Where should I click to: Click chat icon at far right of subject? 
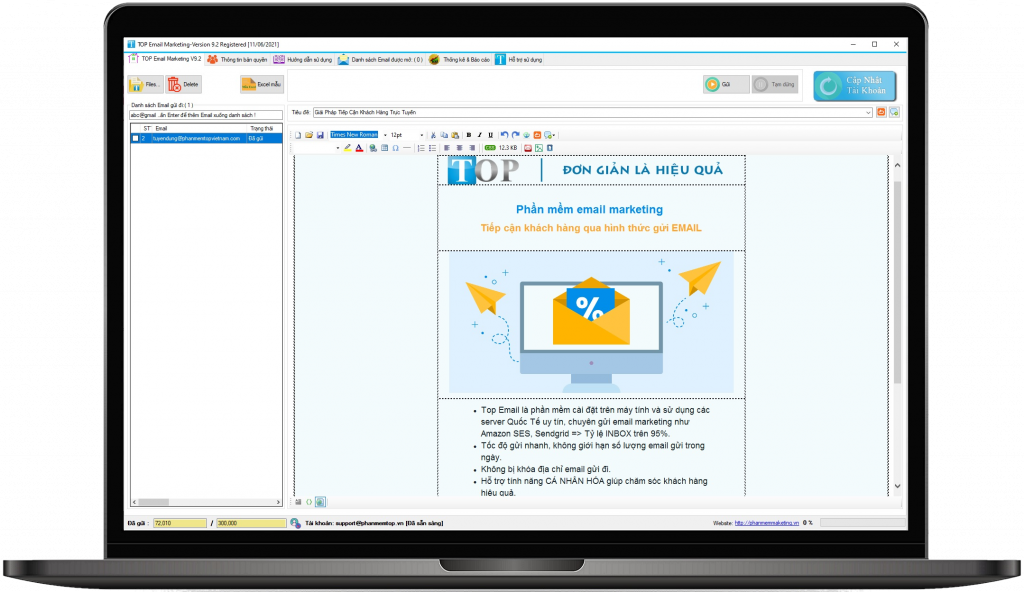894,112
